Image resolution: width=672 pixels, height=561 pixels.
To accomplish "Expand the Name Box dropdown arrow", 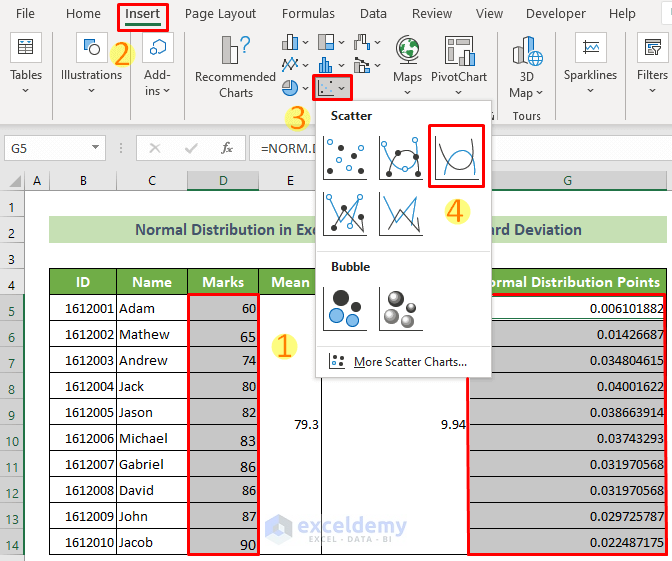I will point(95,147).
